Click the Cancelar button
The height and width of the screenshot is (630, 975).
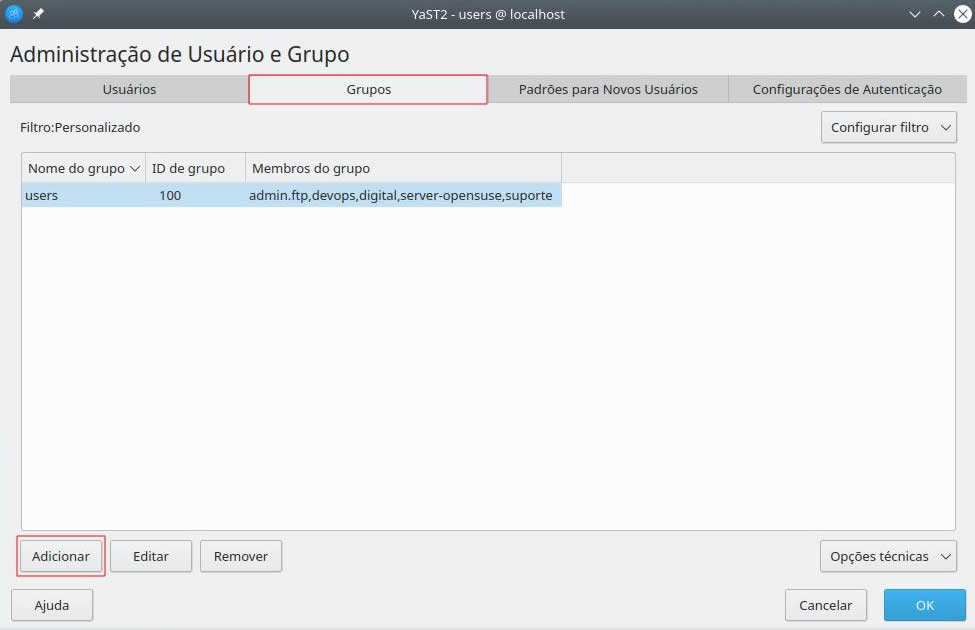click(825, 605)
